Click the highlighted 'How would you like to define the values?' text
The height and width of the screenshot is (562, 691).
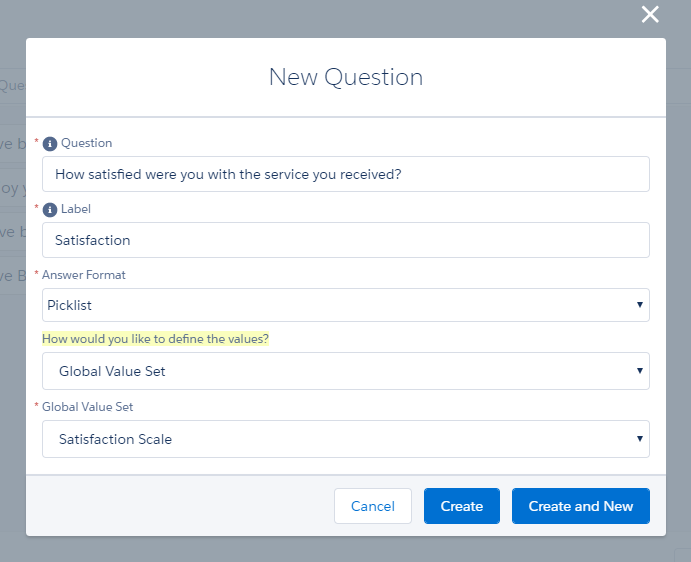point(155,339)
